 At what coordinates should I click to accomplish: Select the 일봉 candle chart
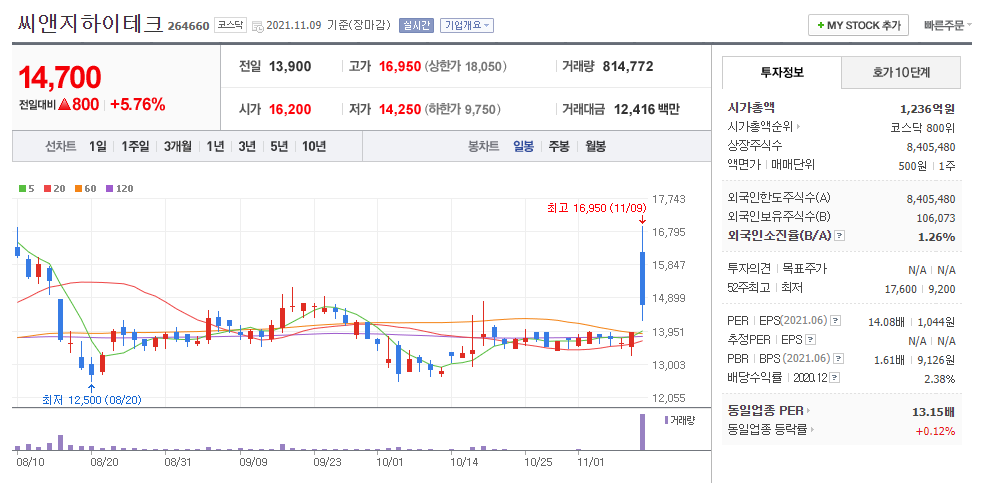click(523, 146)
